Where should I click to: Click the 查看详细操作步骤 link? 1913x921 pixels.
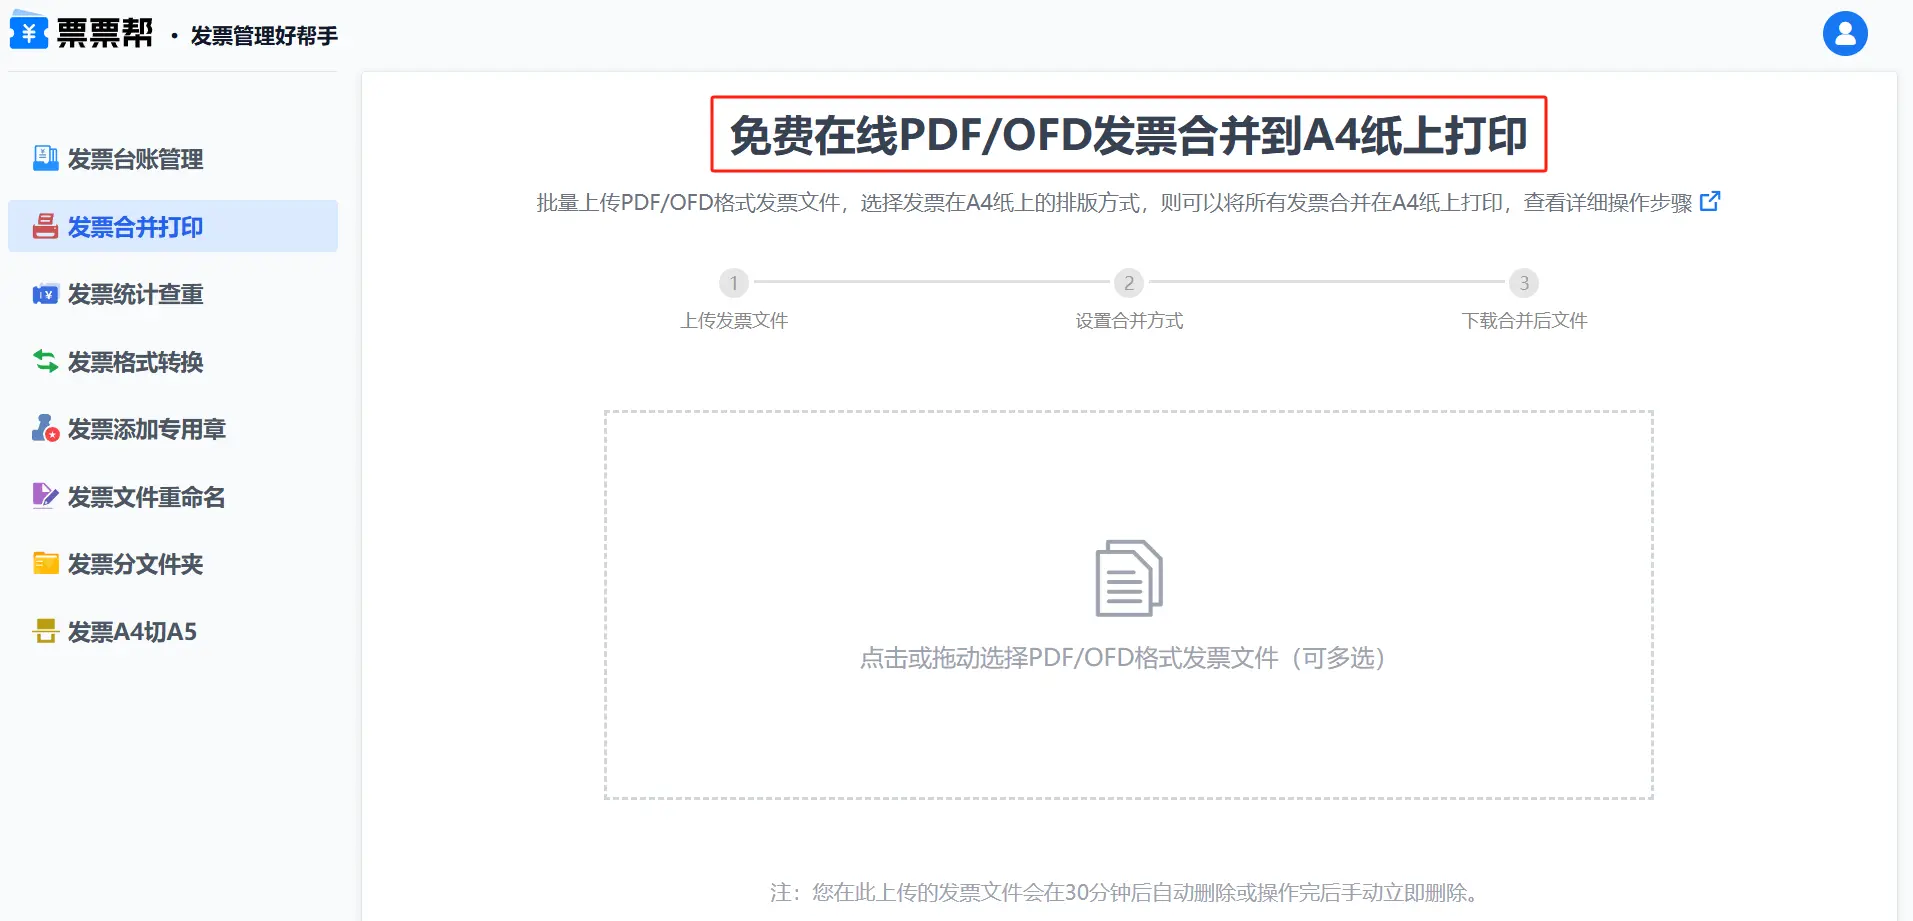(x=1607, y=202)
